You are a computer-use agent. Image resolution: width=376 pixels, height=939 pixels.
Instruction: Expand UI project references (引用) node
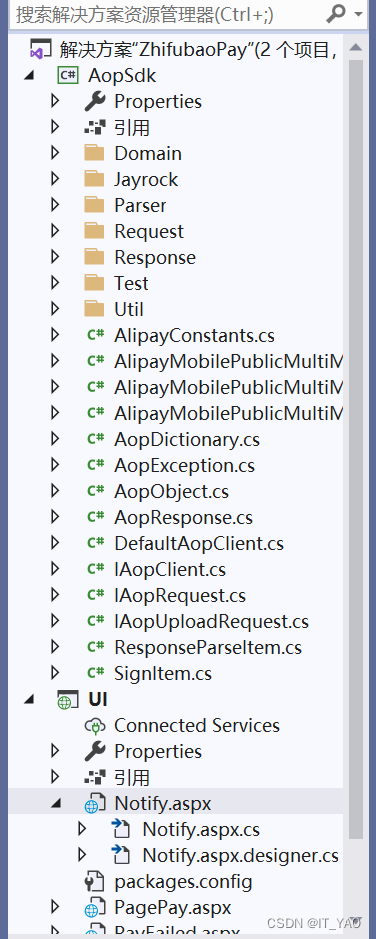[x=55, y=777]
